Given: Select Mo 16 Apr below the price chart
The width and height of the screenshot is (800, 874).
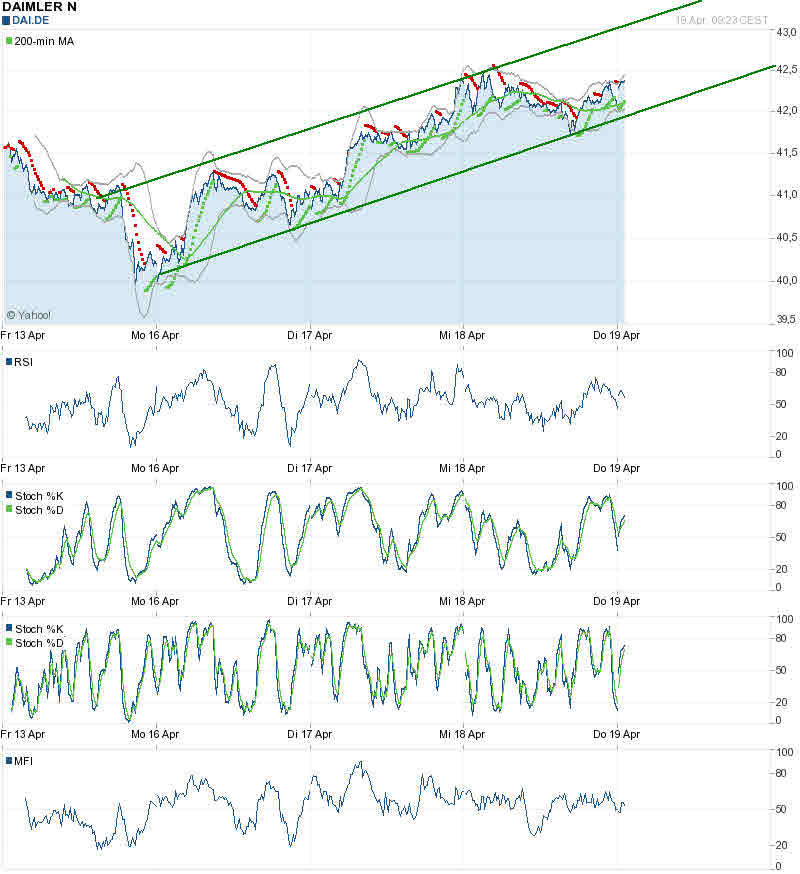Looking at the screenshot, I should (x=155, y=336).
